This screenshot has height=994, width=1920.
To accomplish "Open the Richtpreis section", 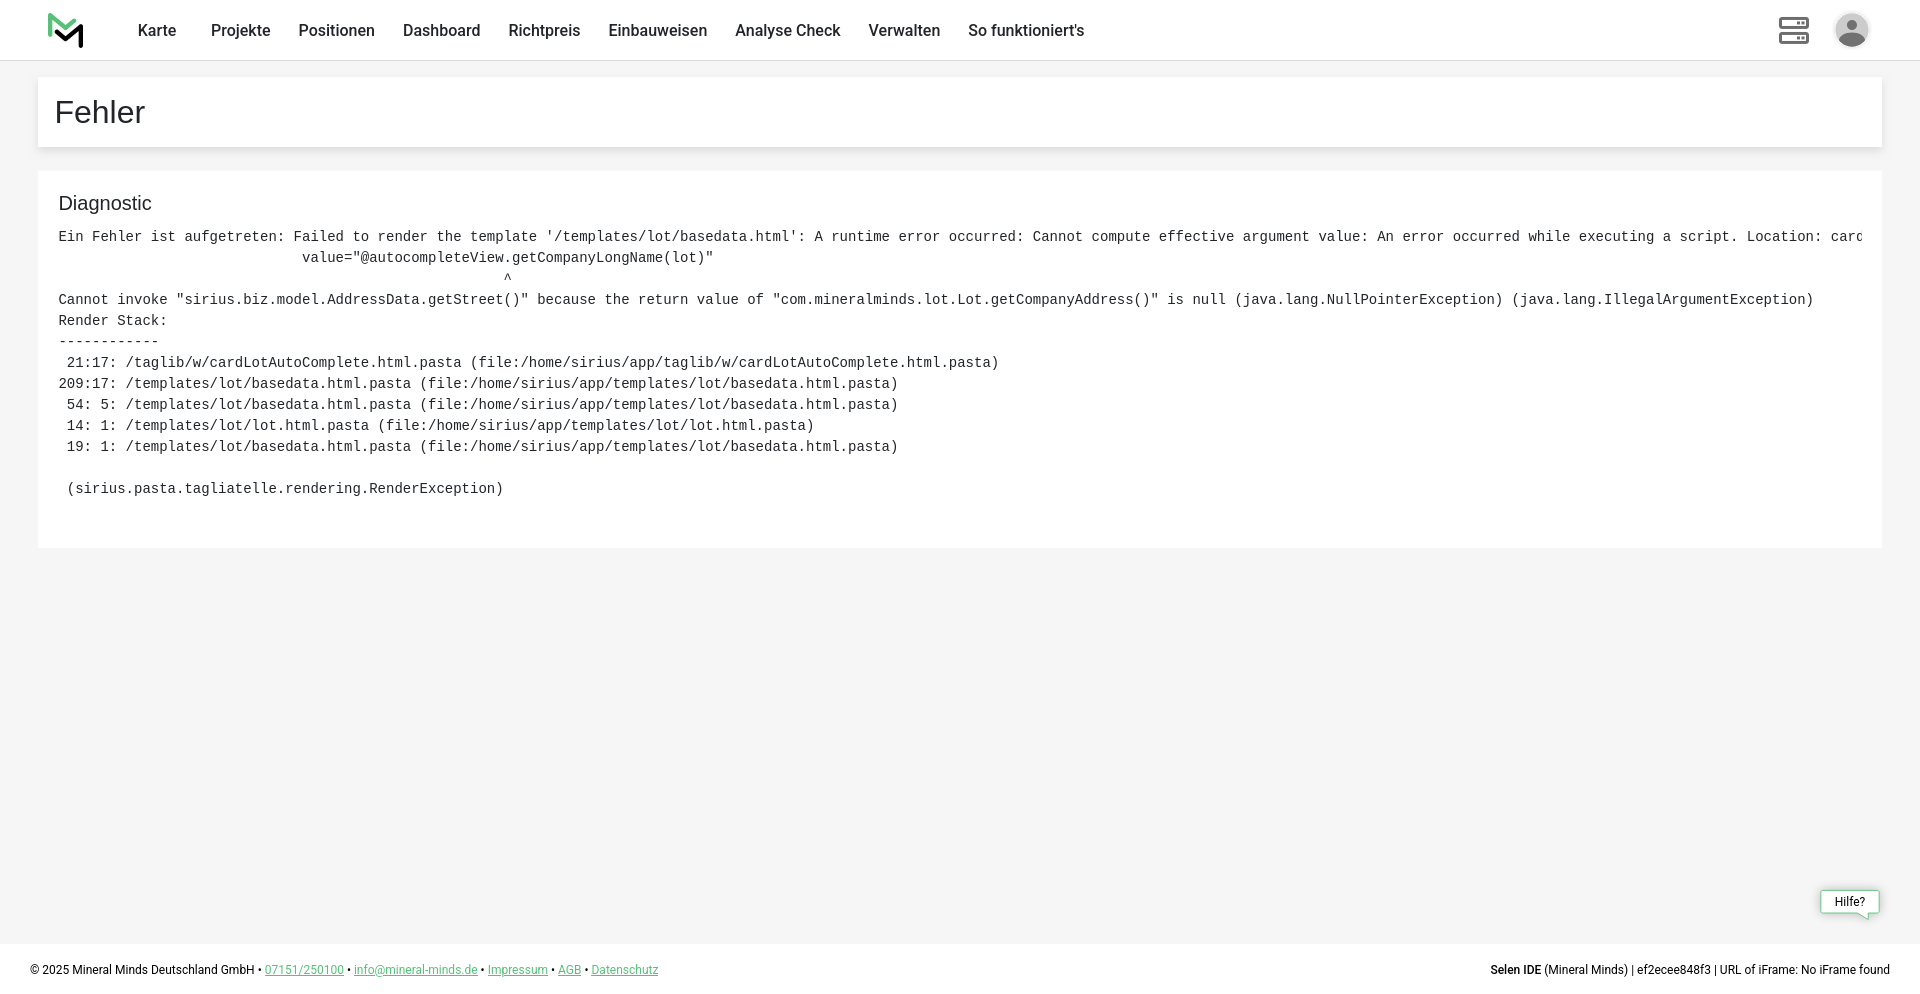I will coord(544,31).
